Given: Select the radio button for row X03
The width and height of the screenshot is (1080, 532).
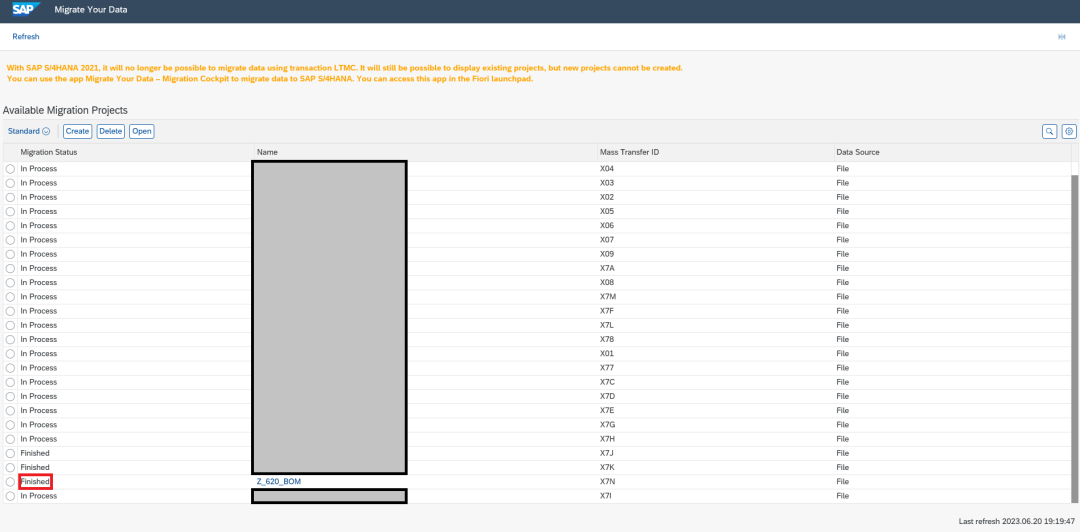Looking at the screenshot, I should (10, 183).
